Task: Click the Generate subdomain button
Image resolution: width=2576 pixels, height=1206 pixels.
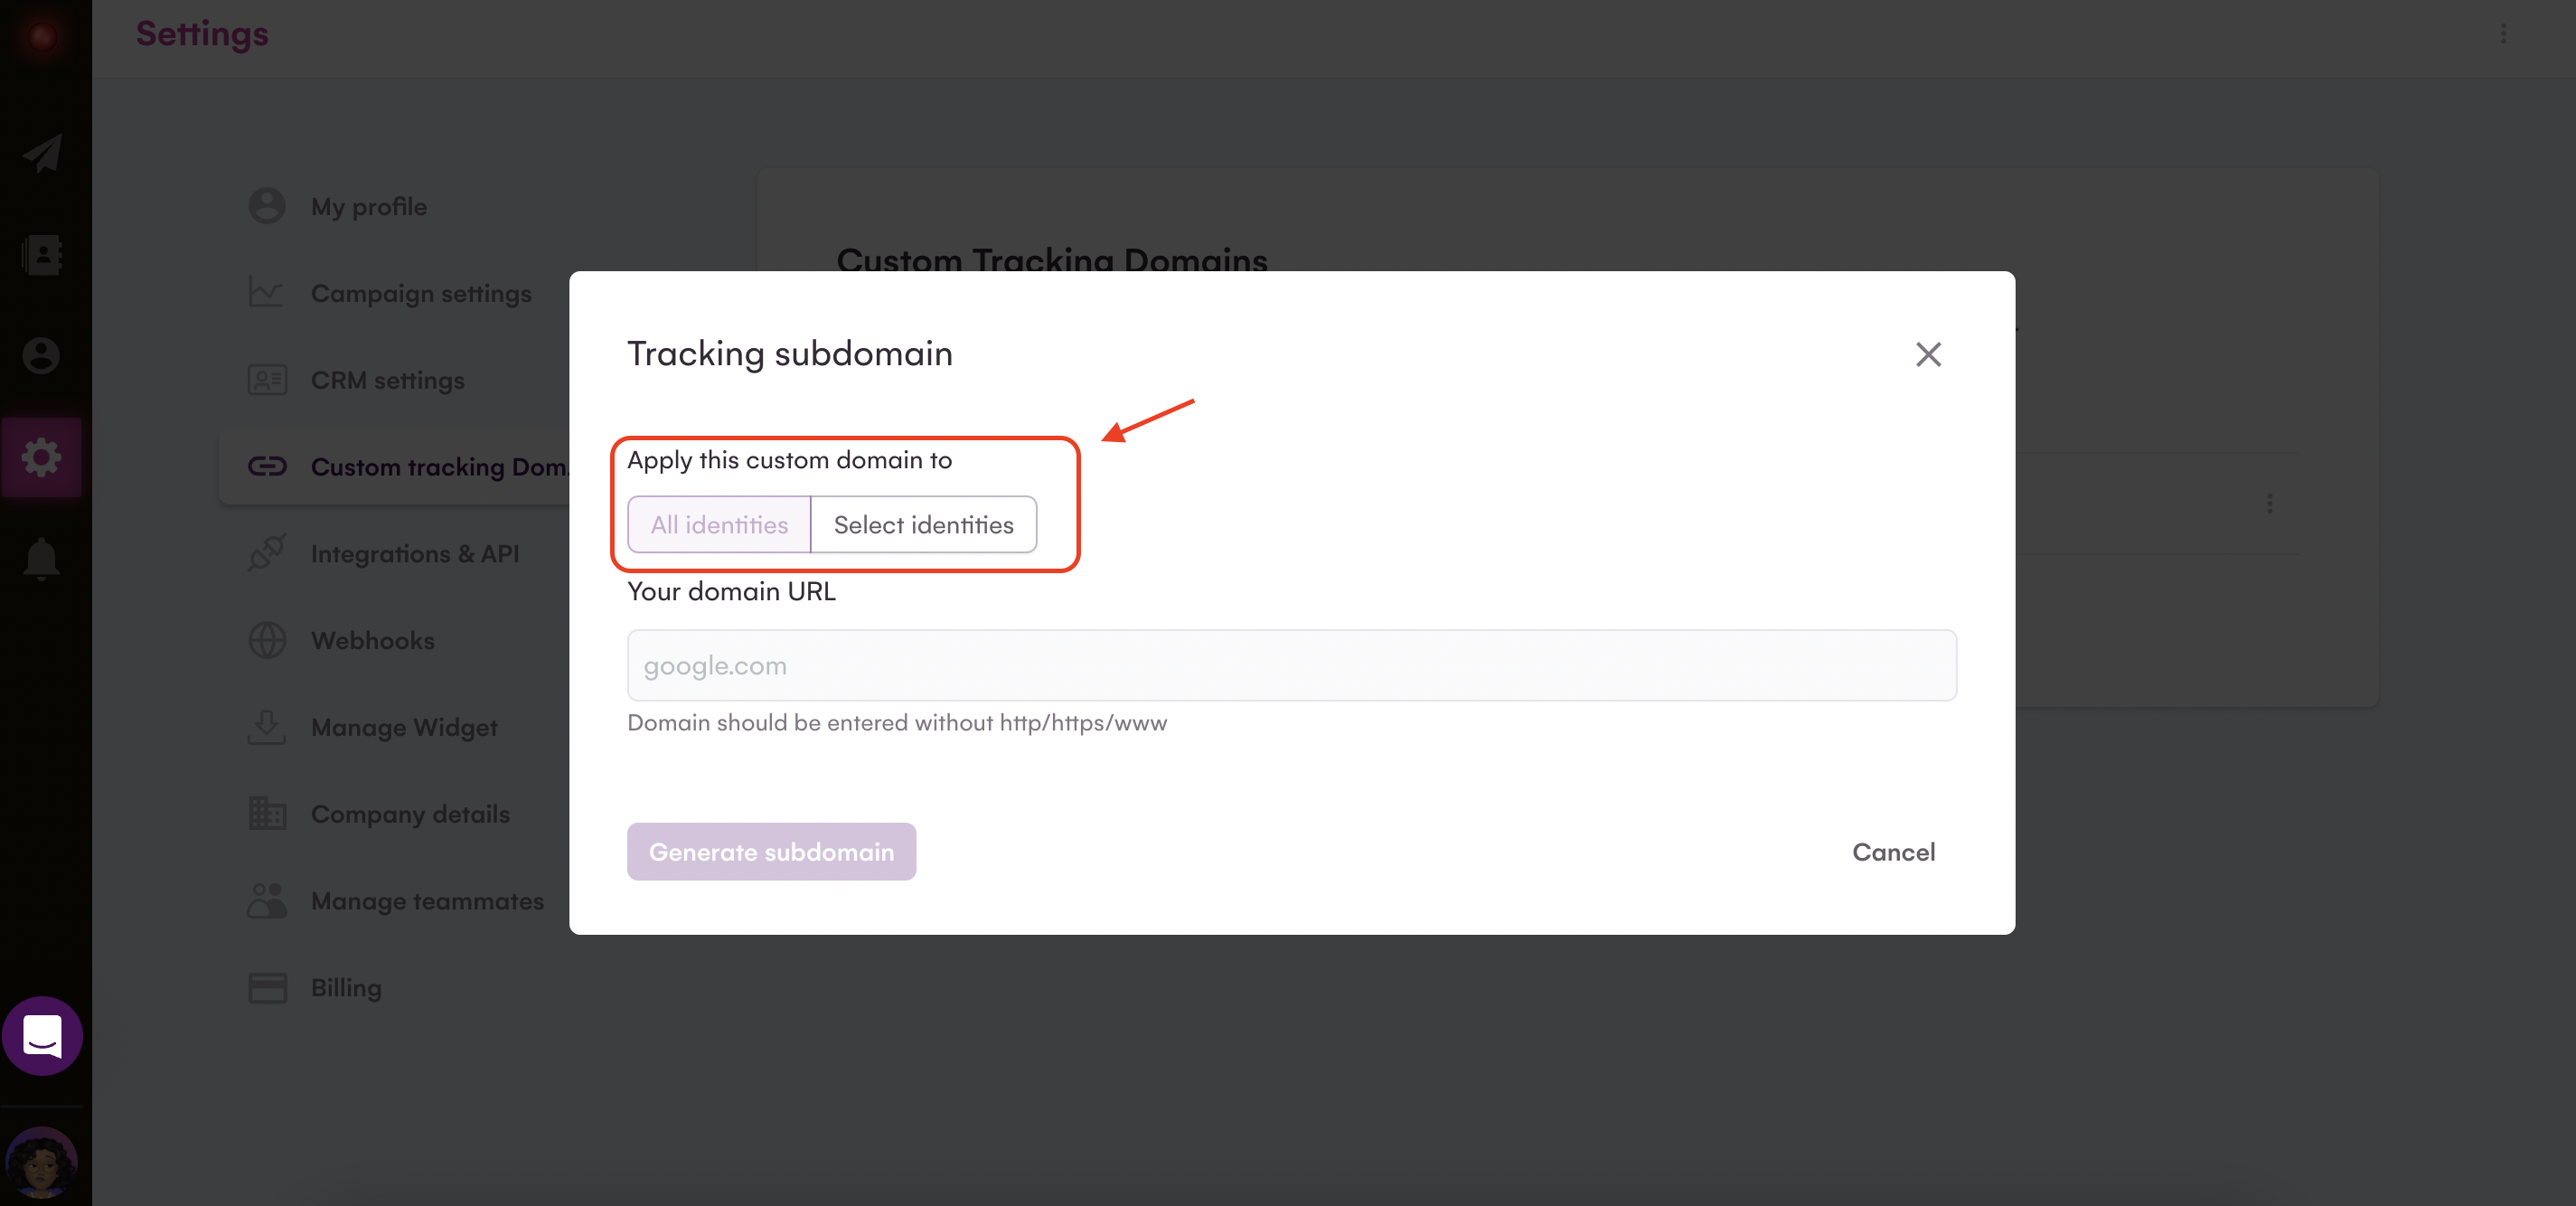Action: coord(771,851)
